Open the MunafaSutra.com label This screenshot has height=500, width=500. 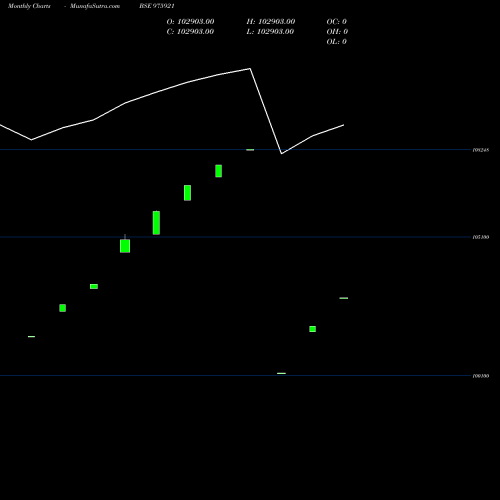pos(95,6)
